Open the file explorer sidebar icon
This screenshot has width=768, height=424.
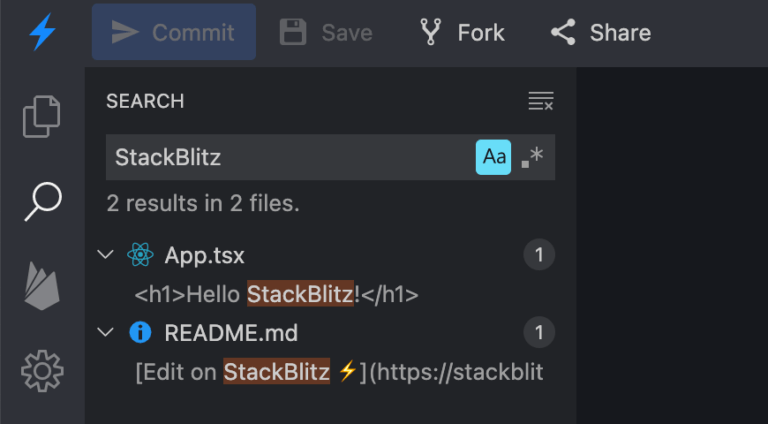tap(42, 117)
